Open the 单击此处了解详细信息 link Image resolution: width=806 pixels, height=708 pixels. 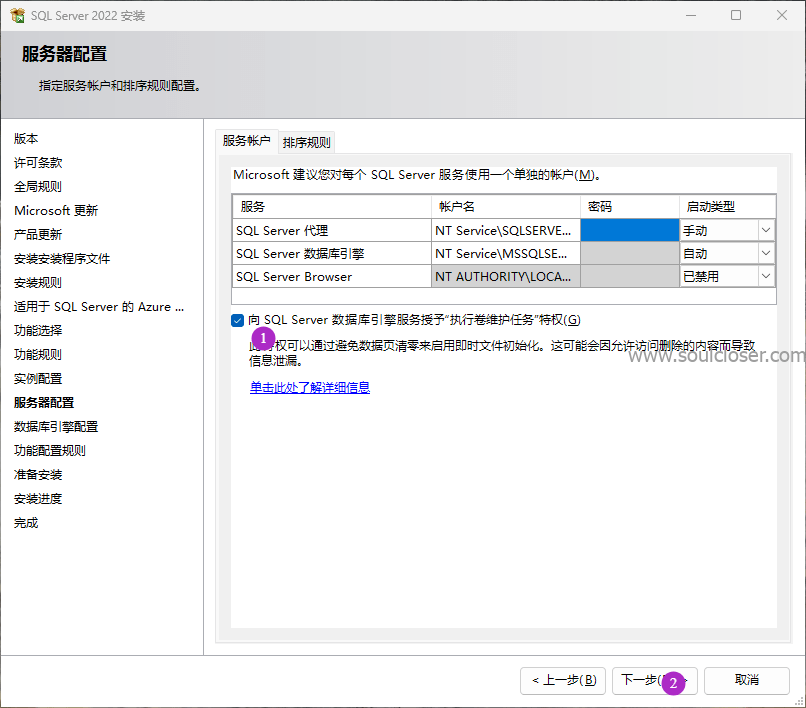309,387
